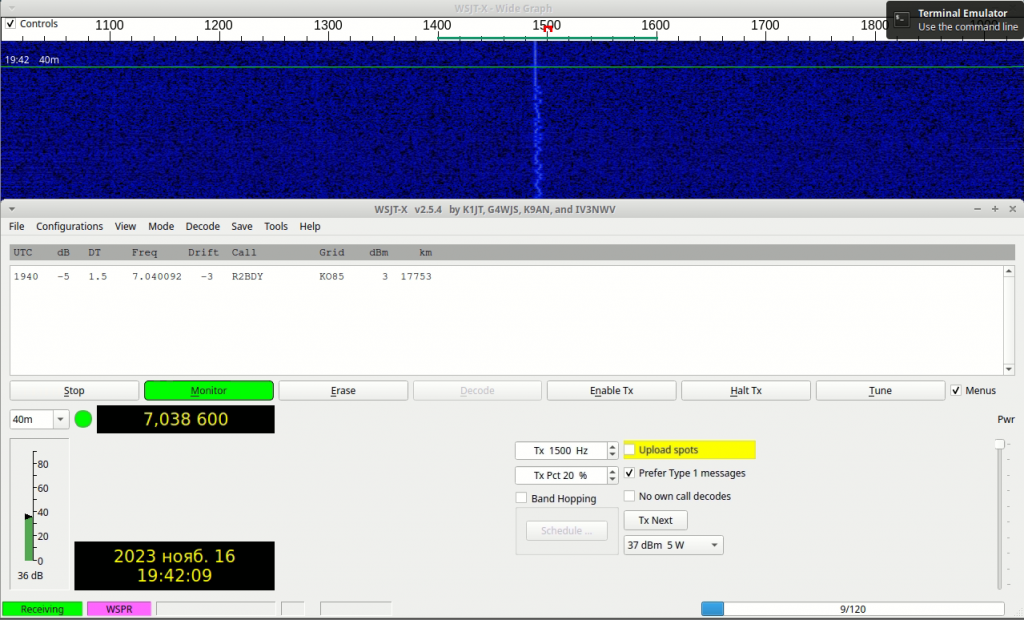Toggle the Menus checkbox

956,391
